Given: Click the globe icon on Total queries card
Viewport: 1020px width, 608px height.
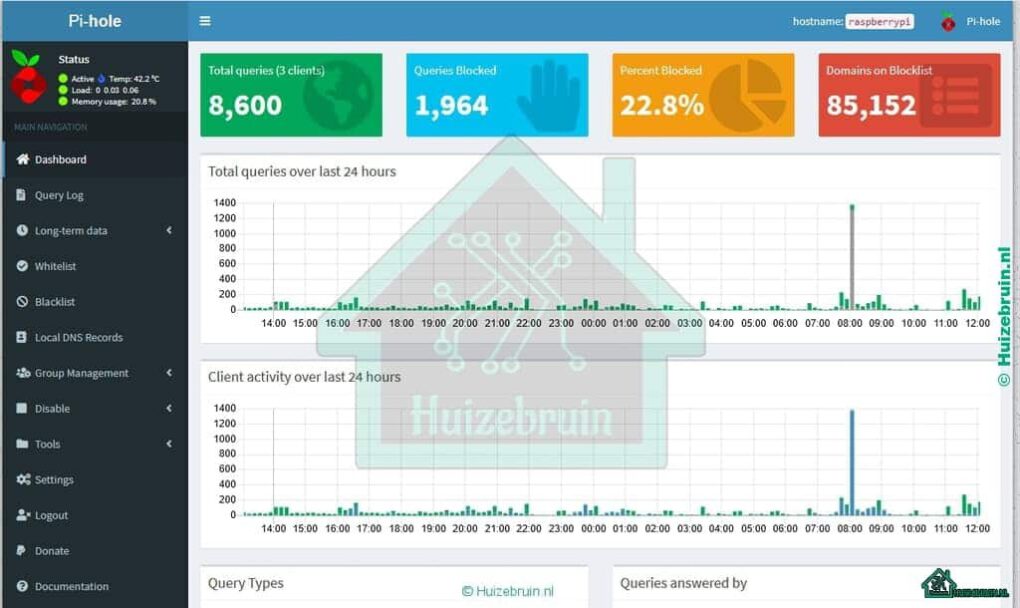Looking at the screenshot, I should click(338, 96).
